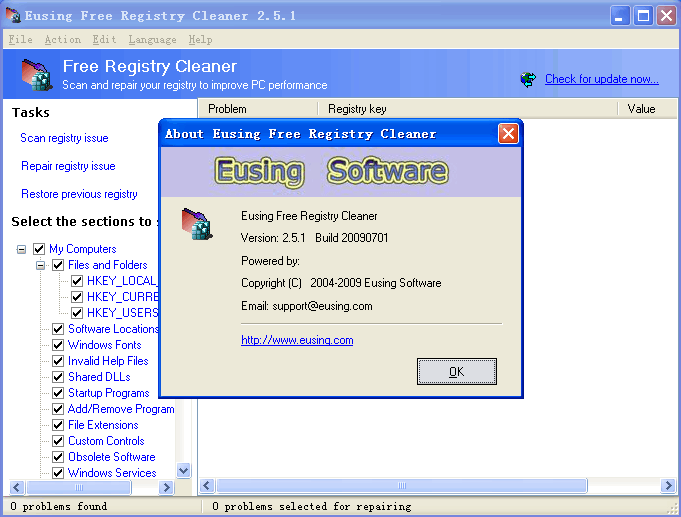Click left arrow of results list horizontal scrollbar

(207, 485)
